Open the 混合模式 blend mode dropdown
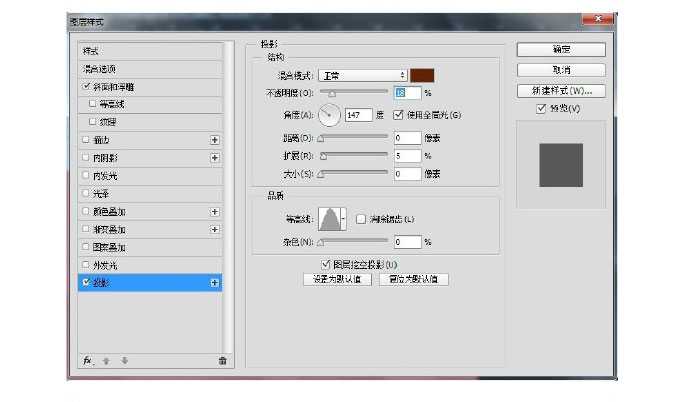Viewport: 690px width, 402px height. 362,75
